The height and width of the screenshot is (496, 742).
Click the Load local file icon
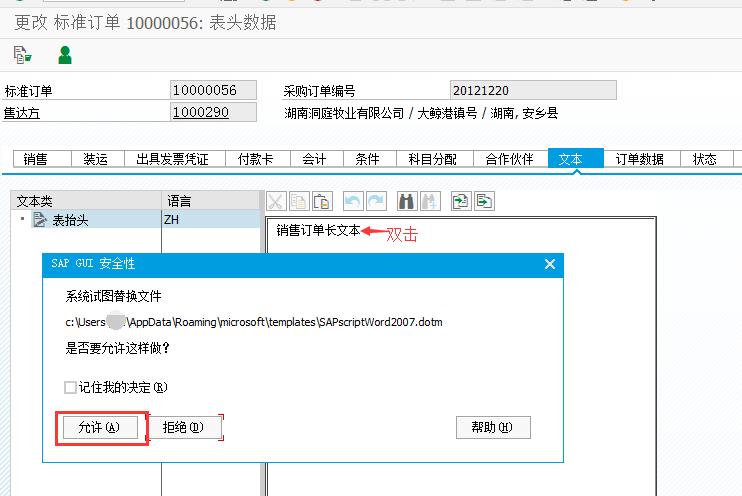click(461, 201)
